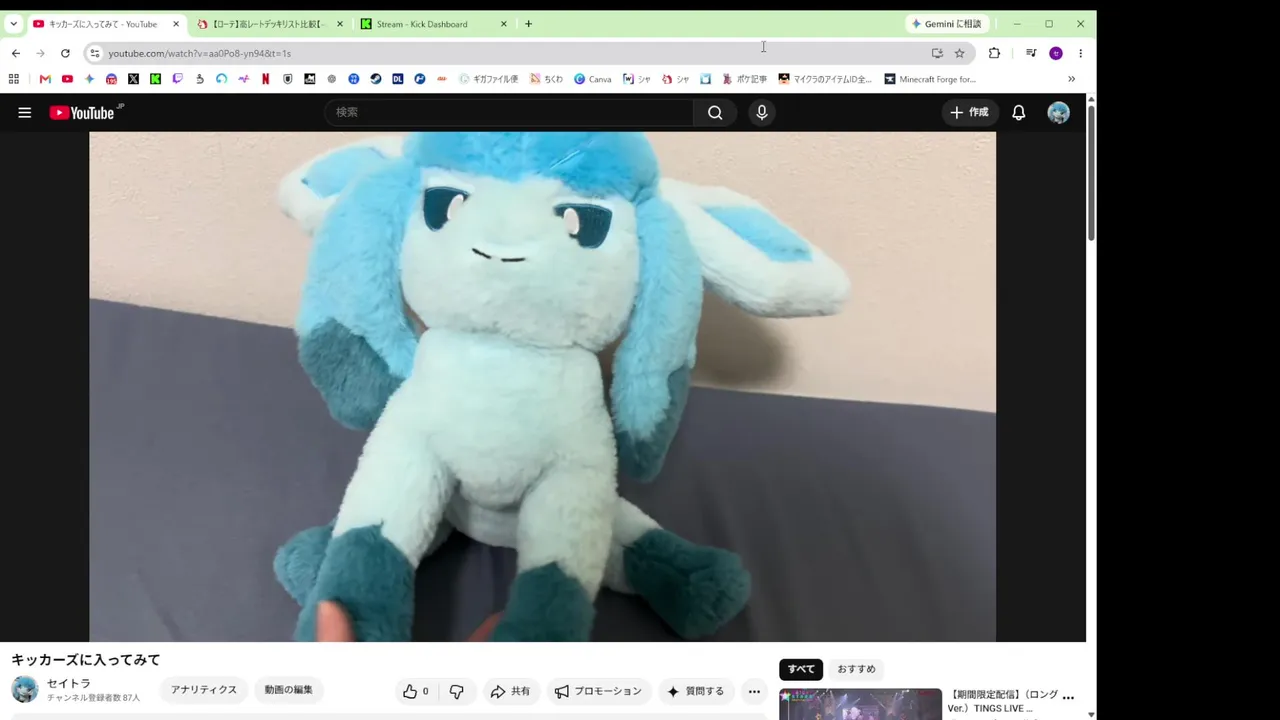1280x720 pixels.
Task: Open the セイトラ channel name link
Action: click(x=69, y=684)
